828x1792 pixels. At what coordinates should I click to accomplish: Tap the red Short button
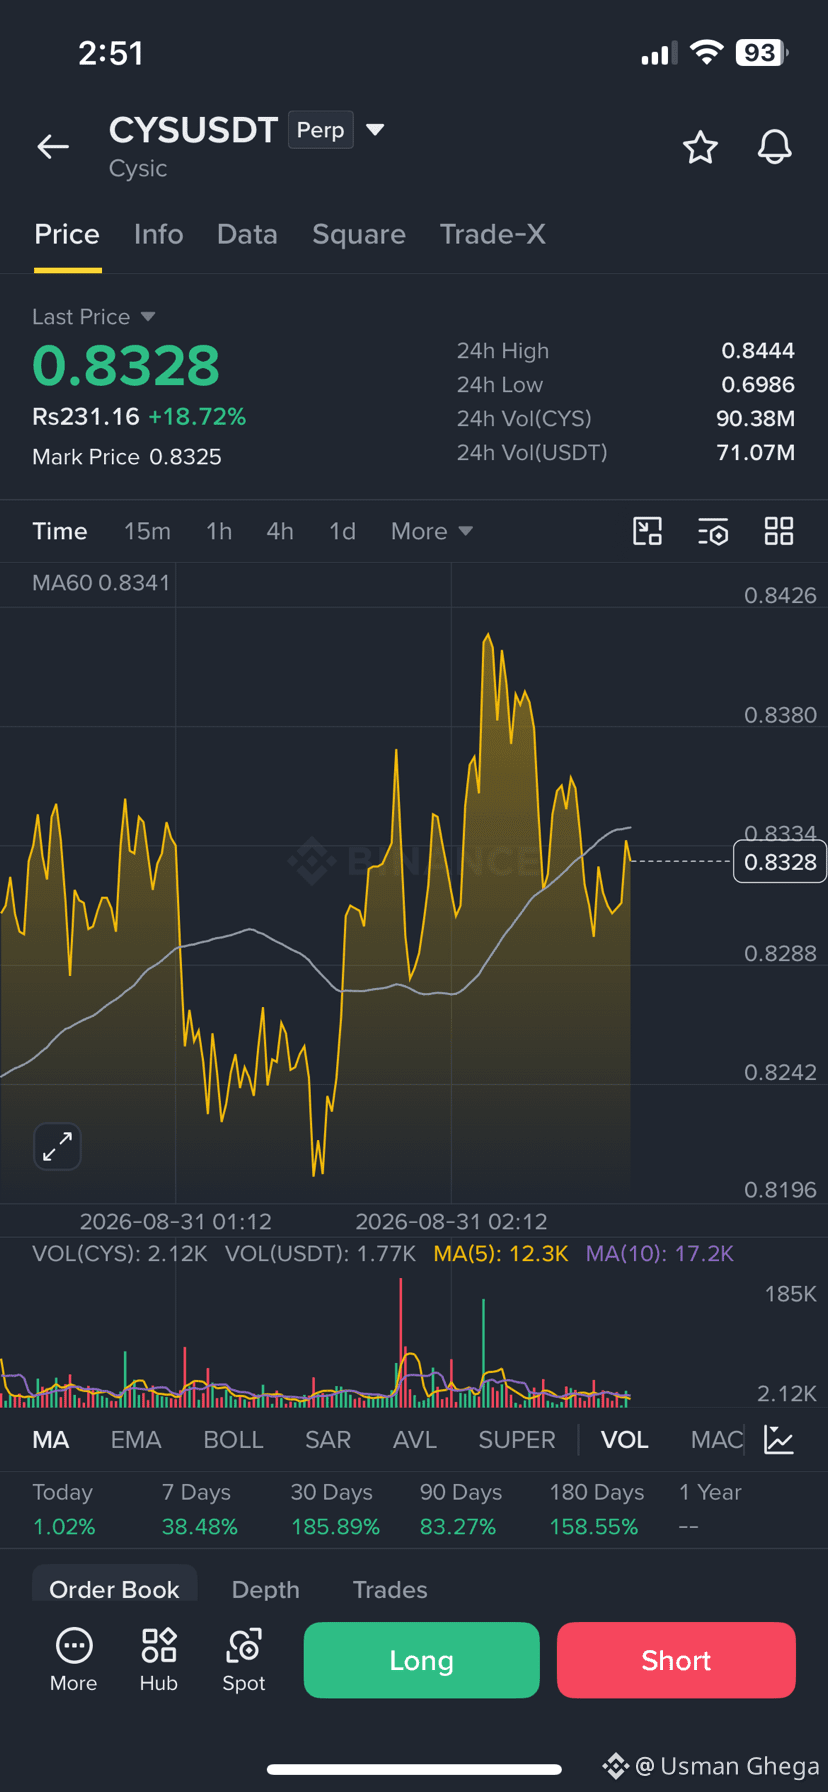tap(676, 1660)
